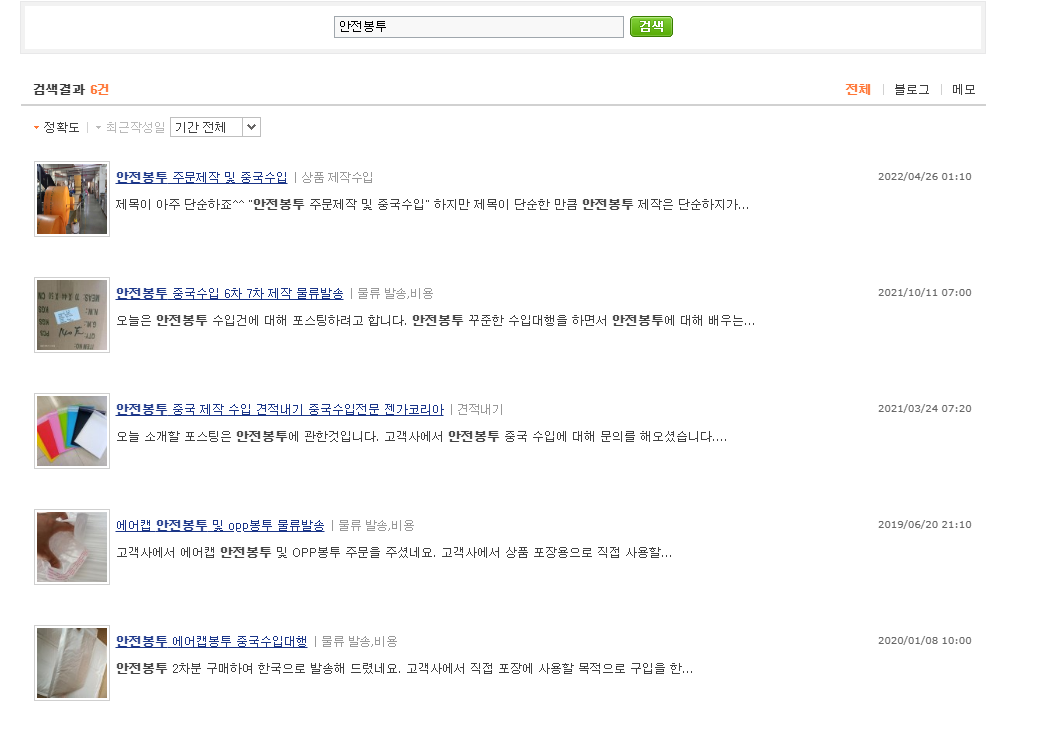The image size is (1037, 731).
Task: Click the 상품 제작수입 category link
Action: (337, 178)
